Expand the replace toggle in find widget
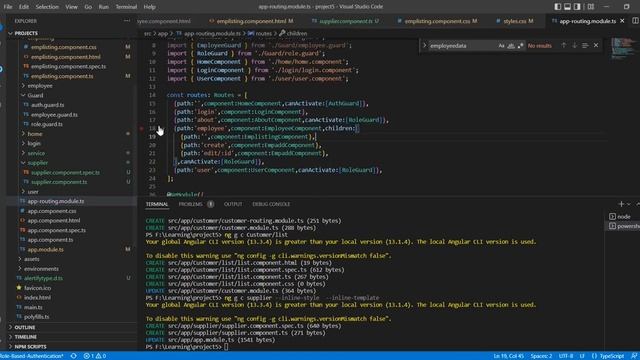Image resolution: width=640 pixels, height=360 pixels. [424, 45]
